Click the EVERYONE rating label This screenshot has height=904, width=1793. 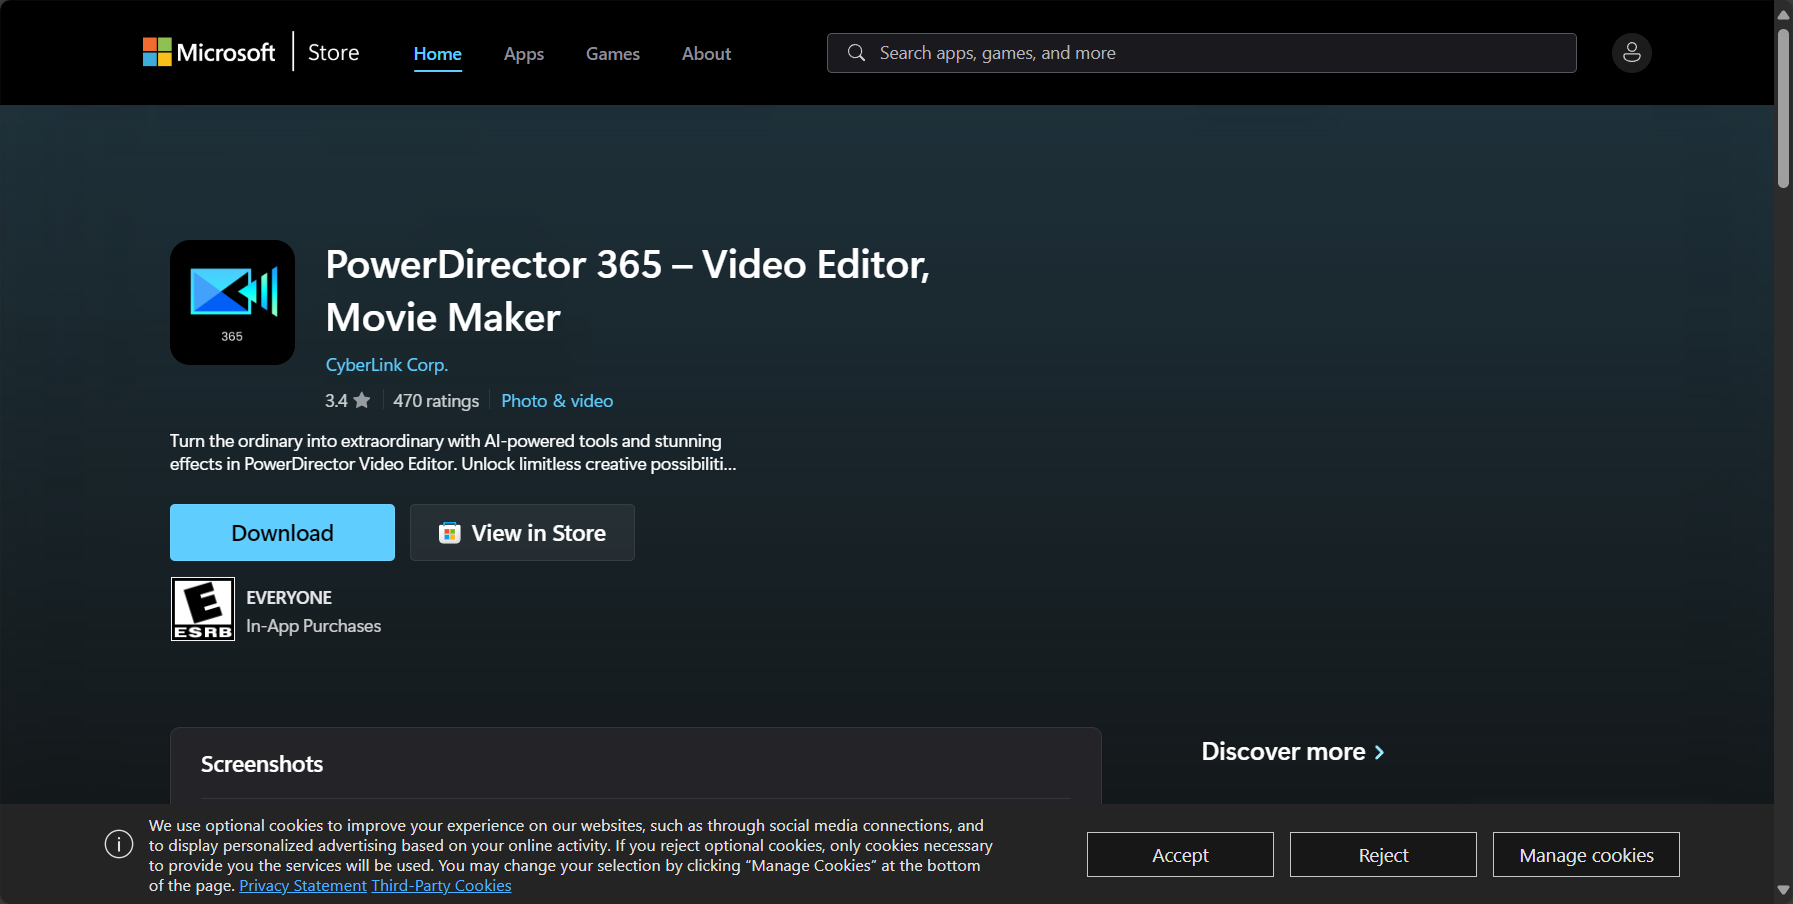click(289, 598)
